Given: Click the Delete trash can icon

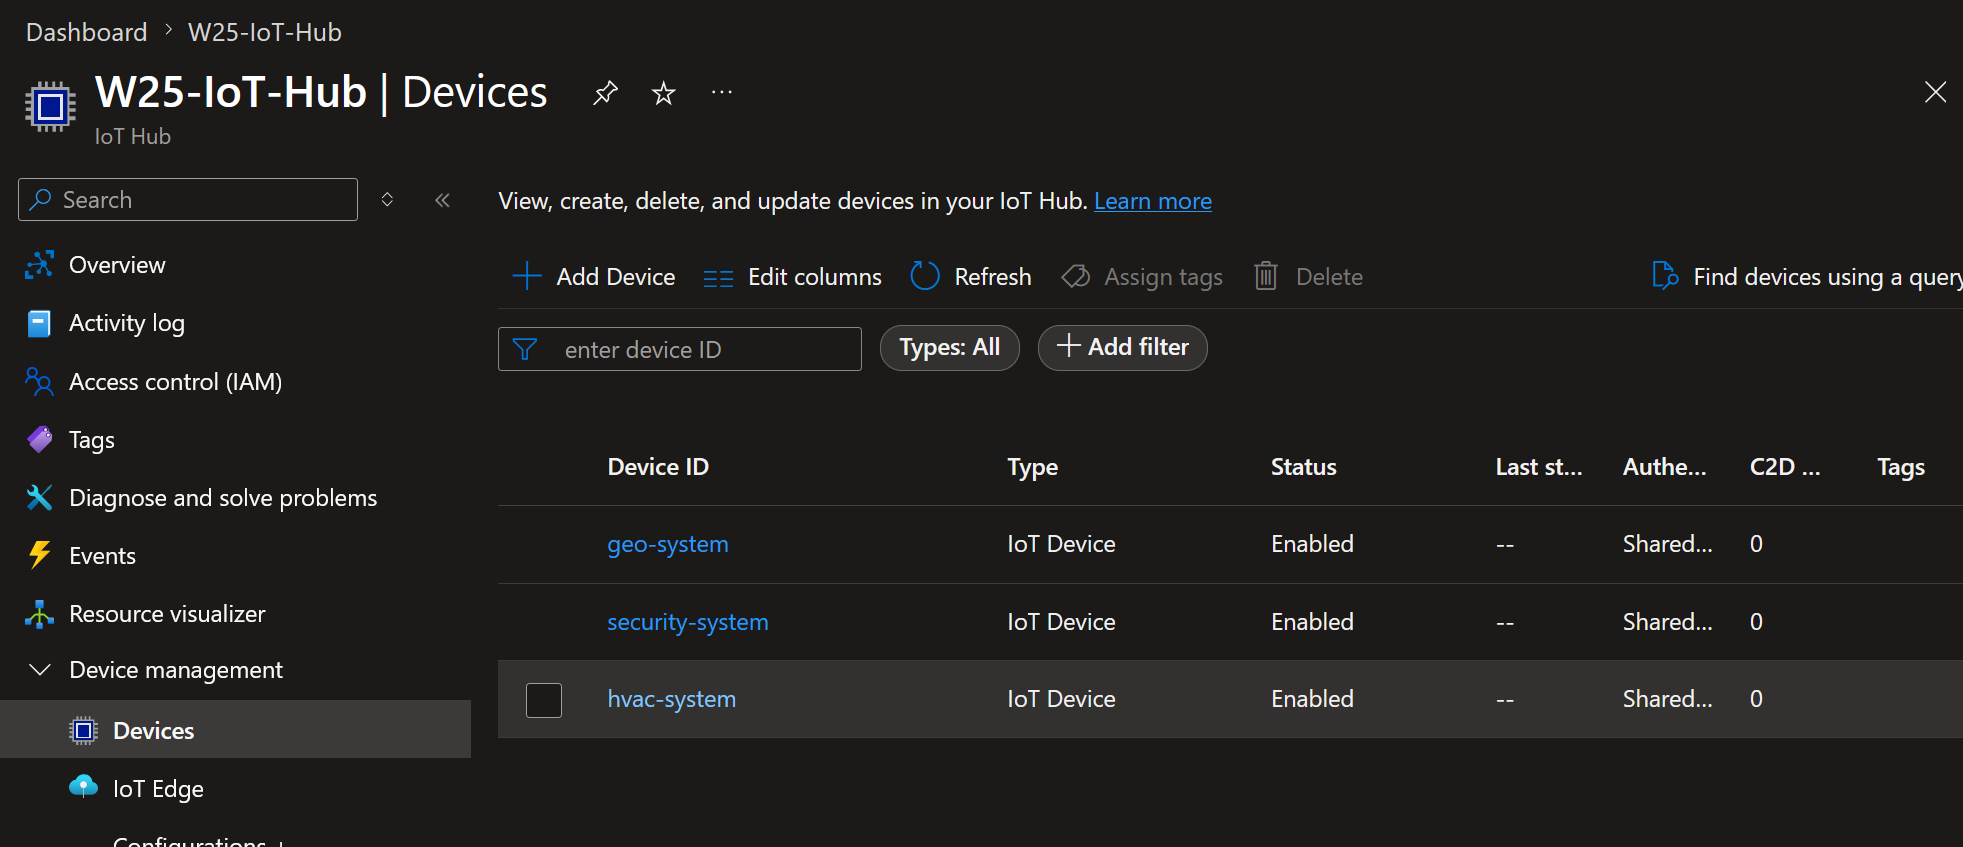Looking at the screenshot, I should [x=1266, y=276].
